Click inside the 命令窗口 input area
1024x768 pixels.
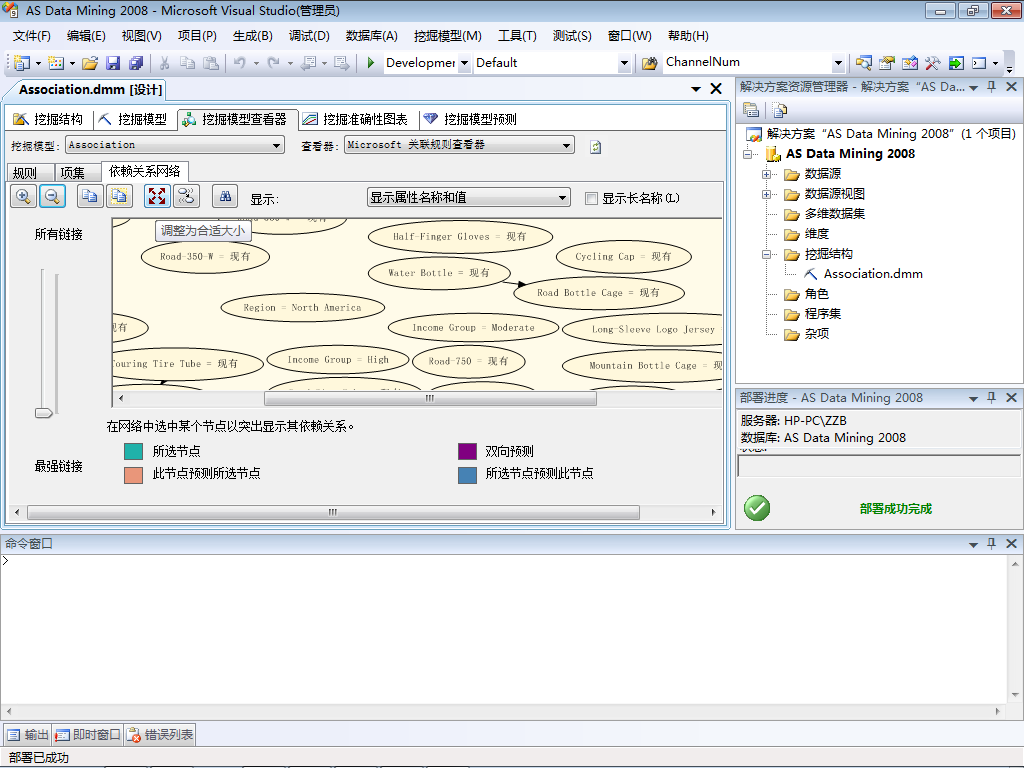tap(503, 628)
